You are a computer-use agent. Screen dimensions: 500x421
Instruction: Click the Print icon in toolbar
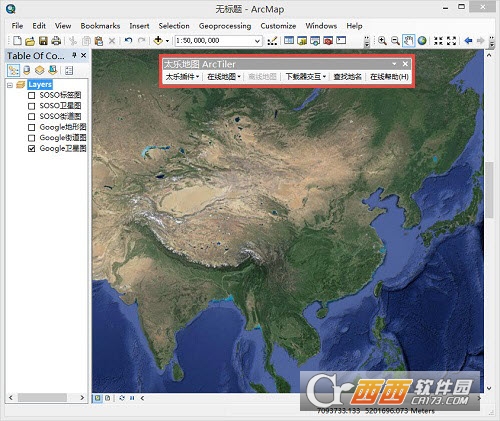point(56,41)
